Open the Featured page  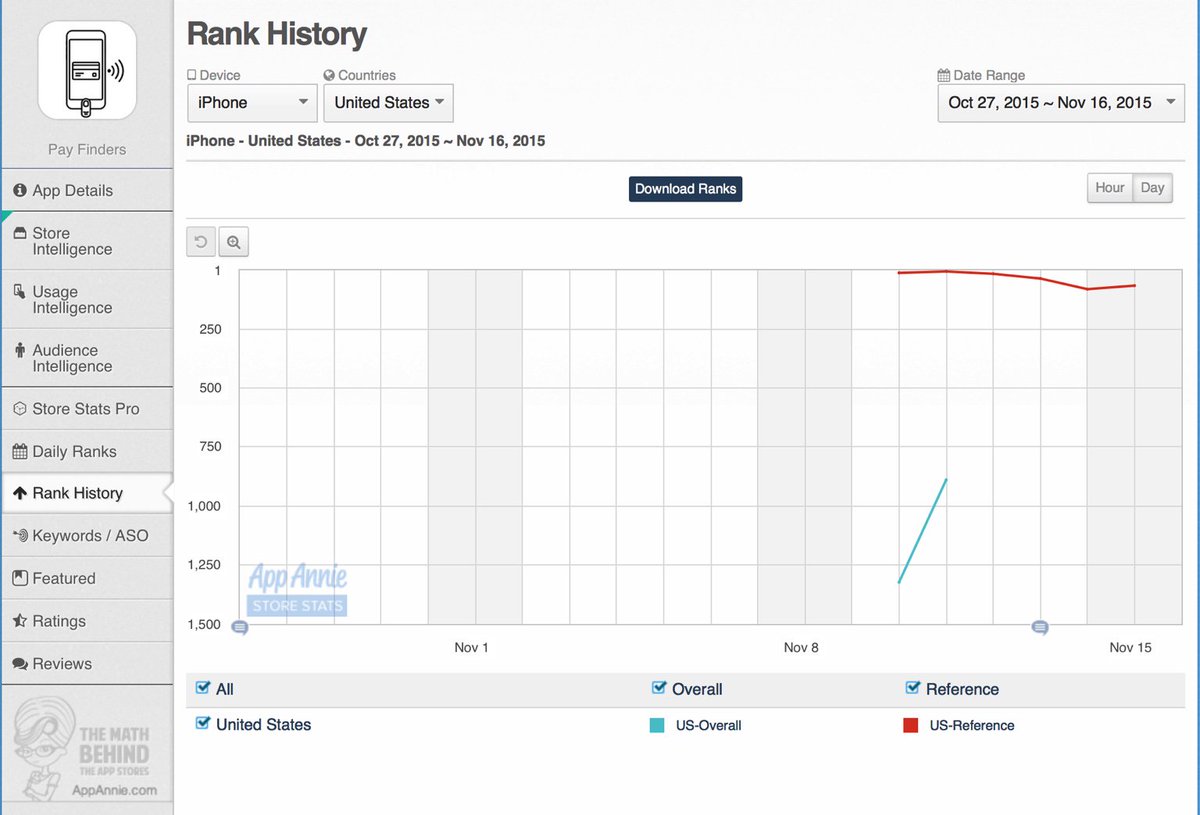click(x=86, y=578)
